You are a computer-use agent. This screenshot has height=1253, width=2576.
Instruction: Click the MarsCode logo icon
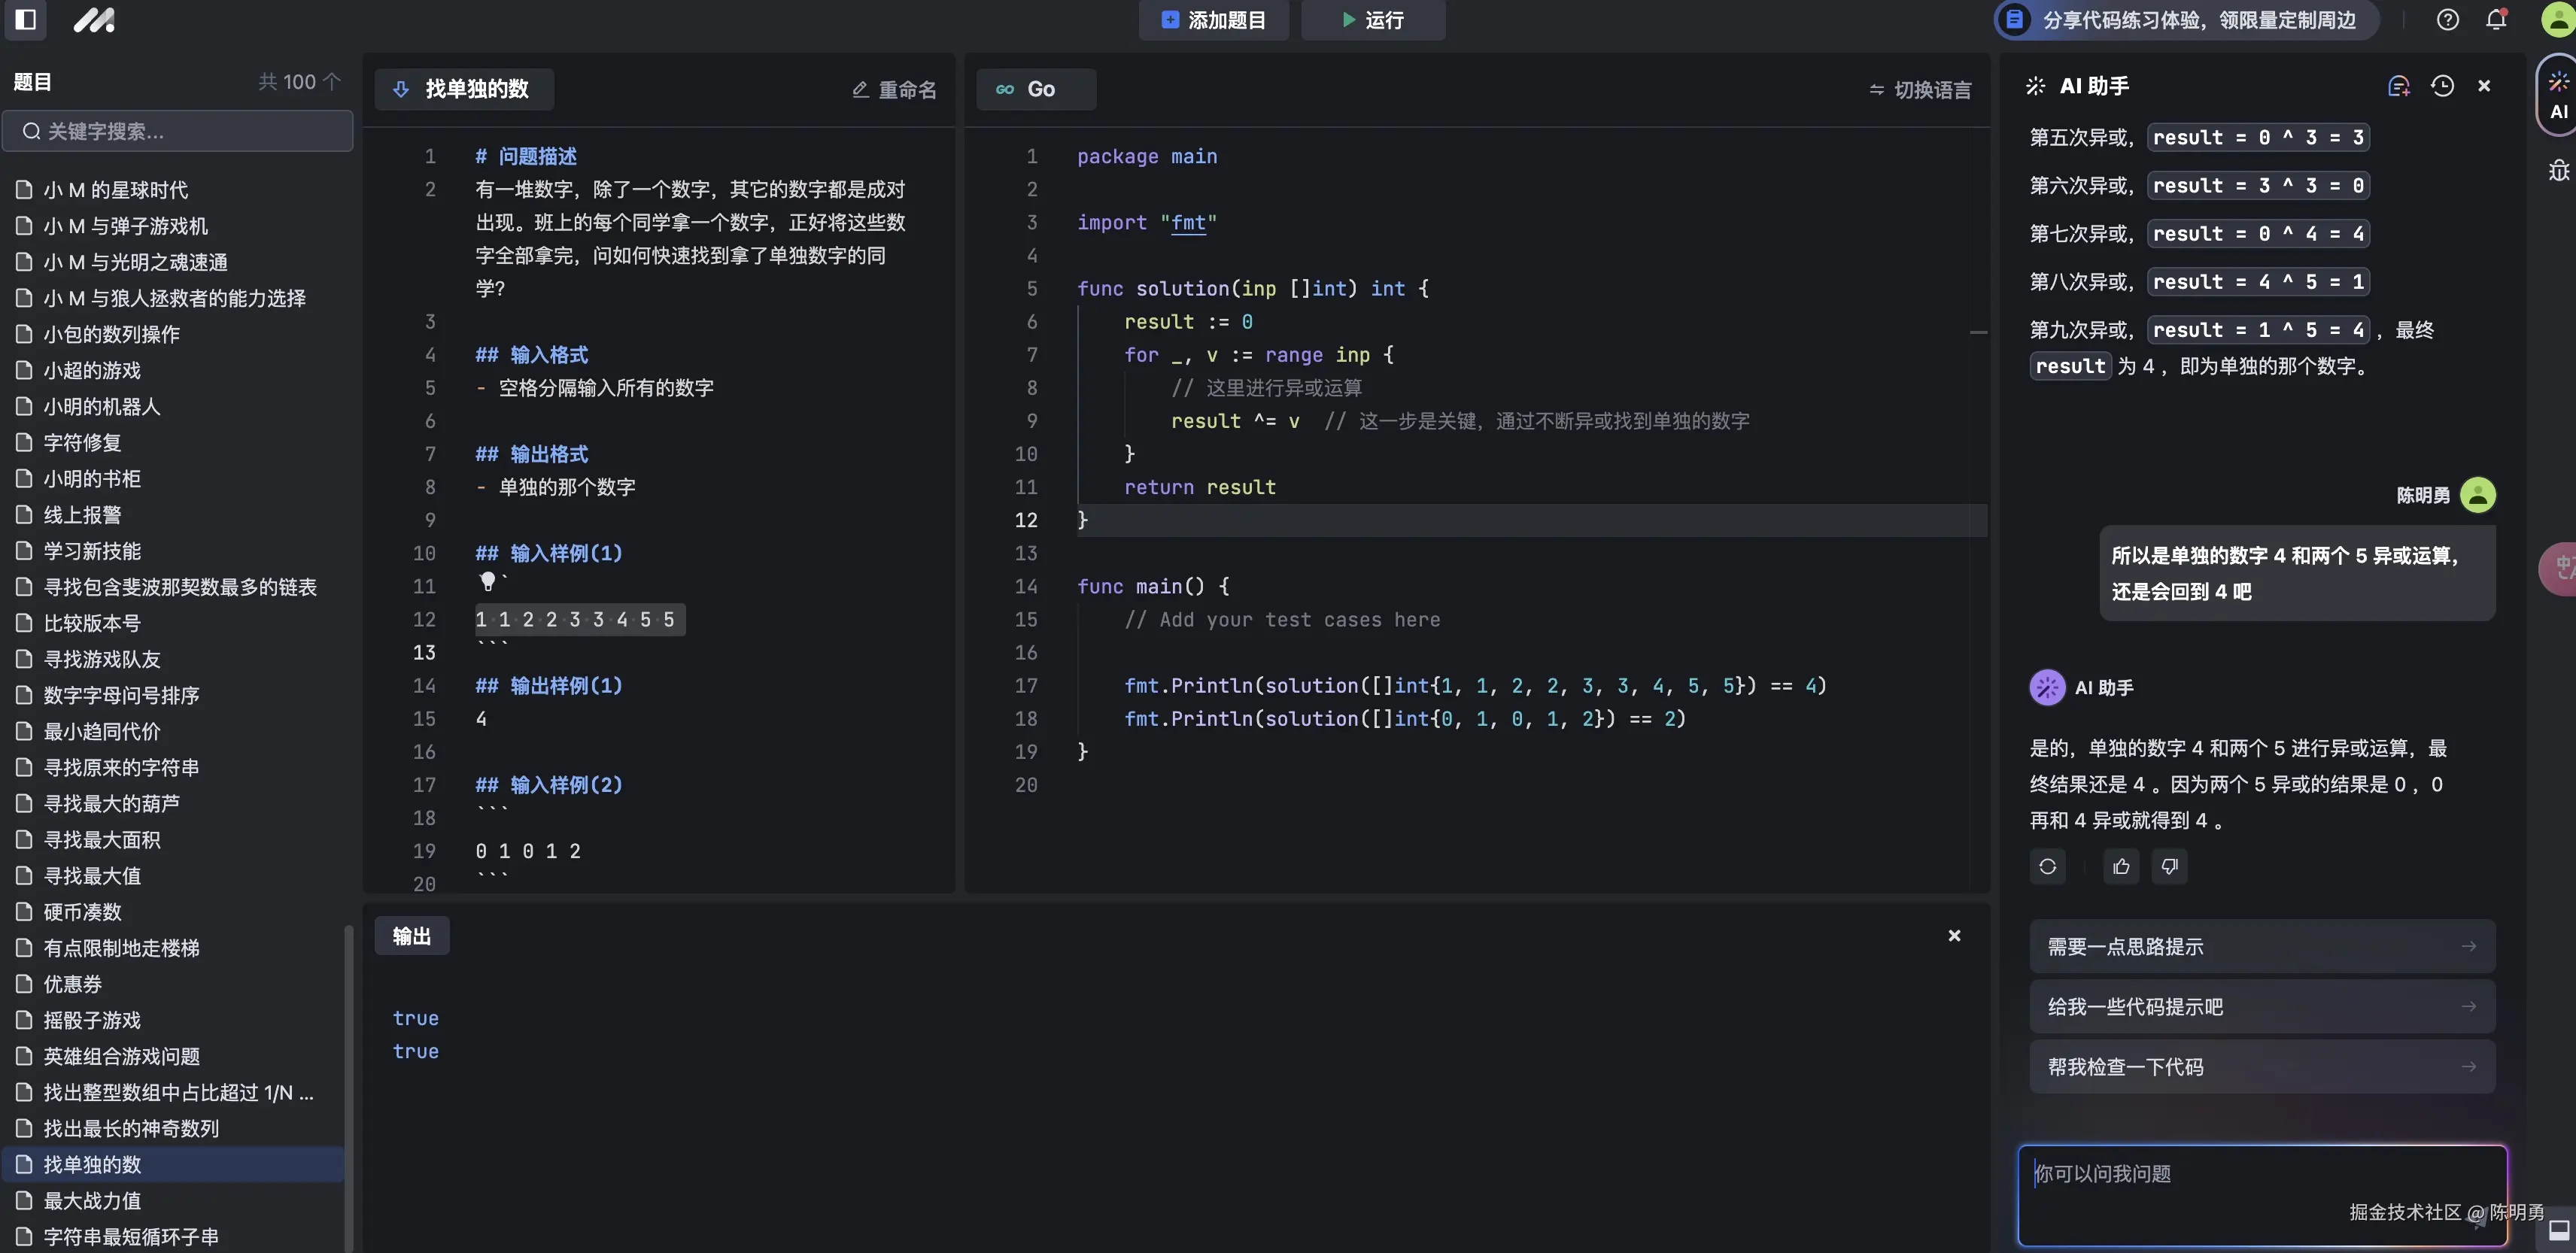pos(94,19)
